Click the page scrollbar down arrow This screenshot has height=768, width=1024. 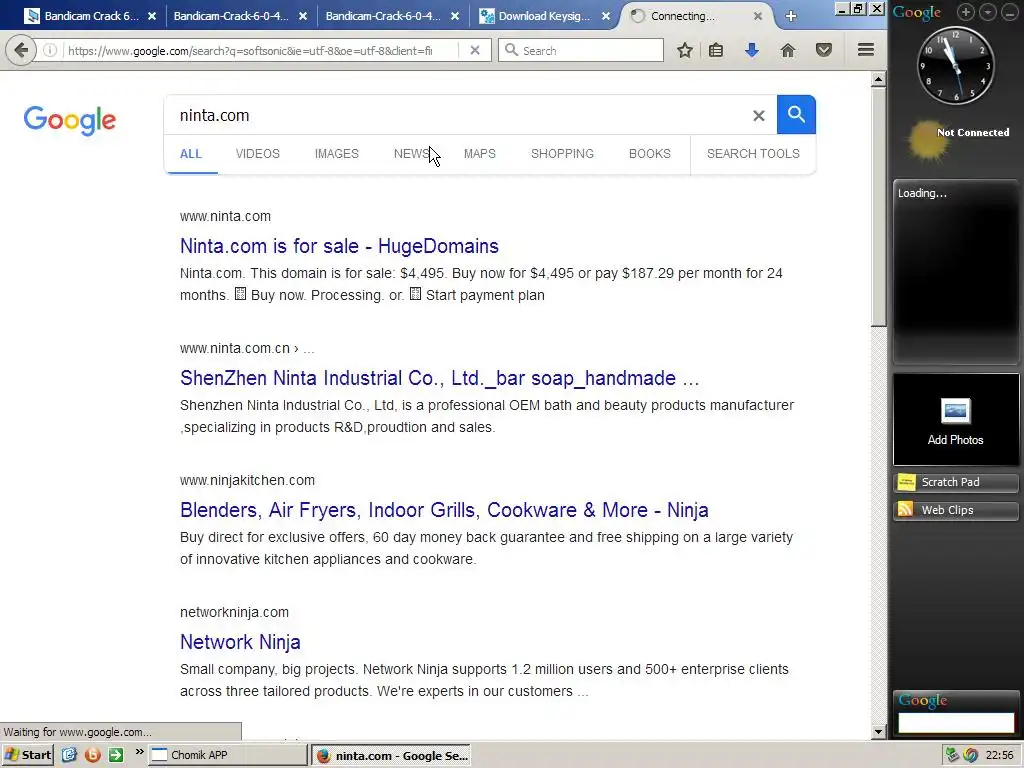[x=878, y=732]
